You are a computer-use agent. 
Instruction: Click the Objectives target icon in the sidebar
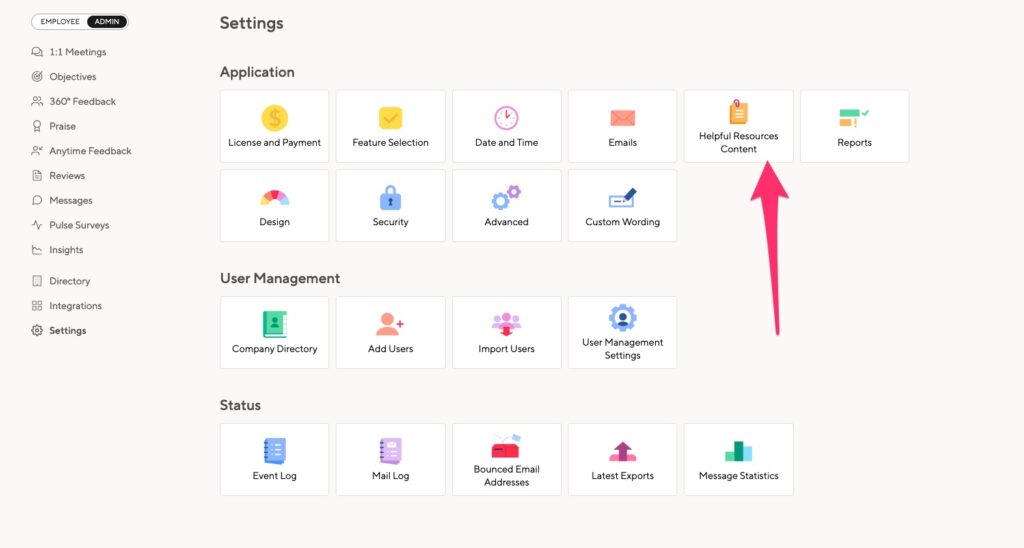(37, 76)
